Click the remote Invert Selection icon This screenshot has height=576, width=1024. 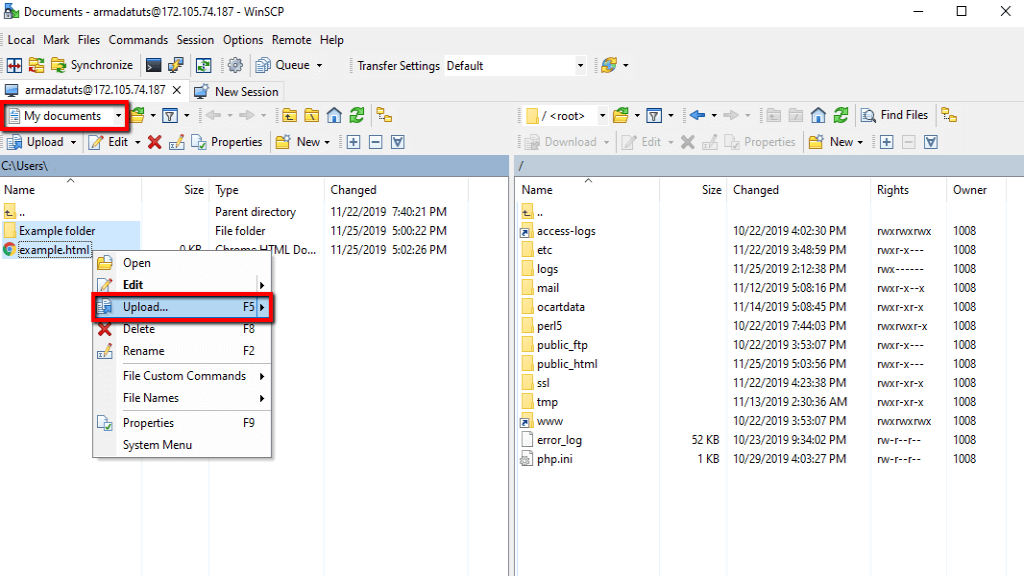[931, 142]
